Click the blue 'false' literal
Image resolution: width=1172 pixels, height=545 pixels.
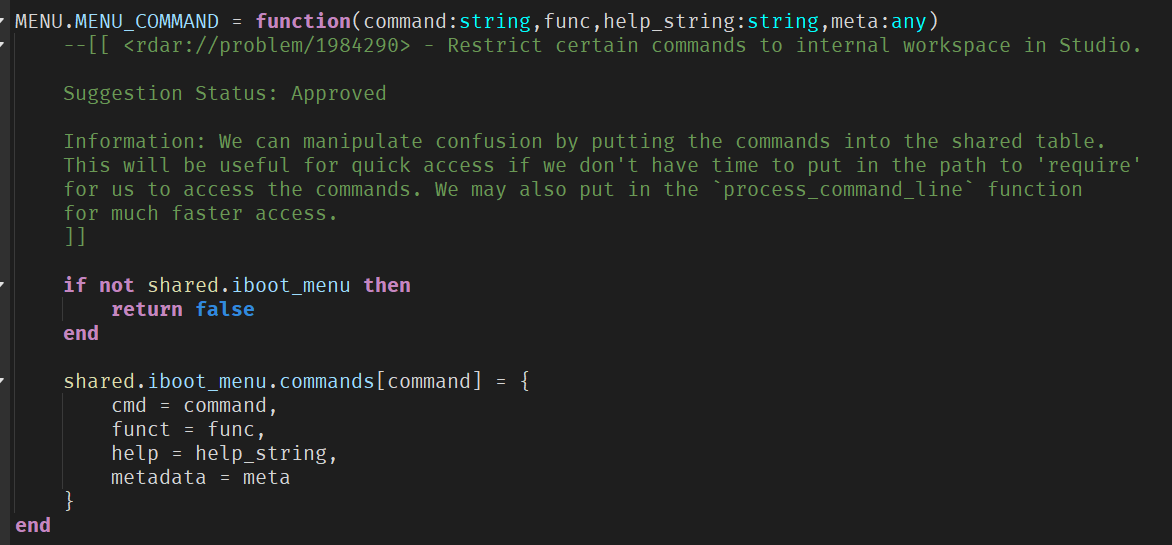(225, 309)
